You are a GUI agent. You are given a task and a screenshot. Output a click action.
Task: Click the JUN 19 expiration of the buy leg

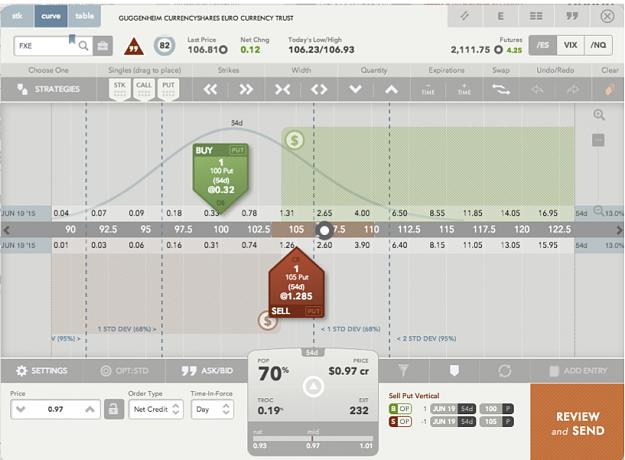453,409
